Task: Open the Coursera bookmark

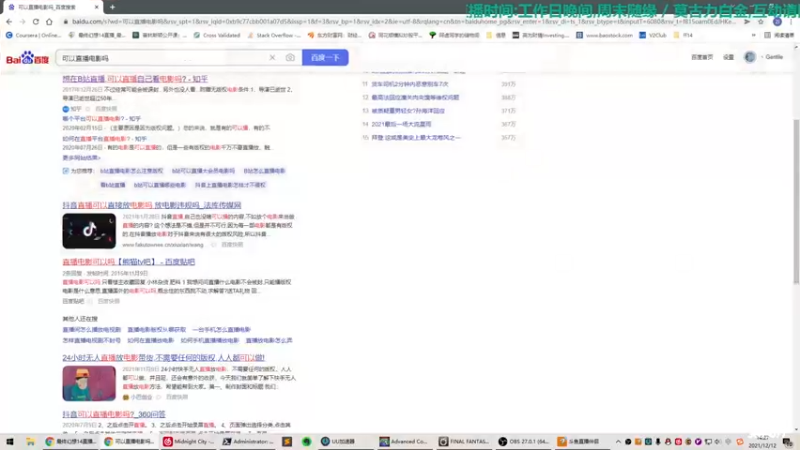Action: (33, 35)
